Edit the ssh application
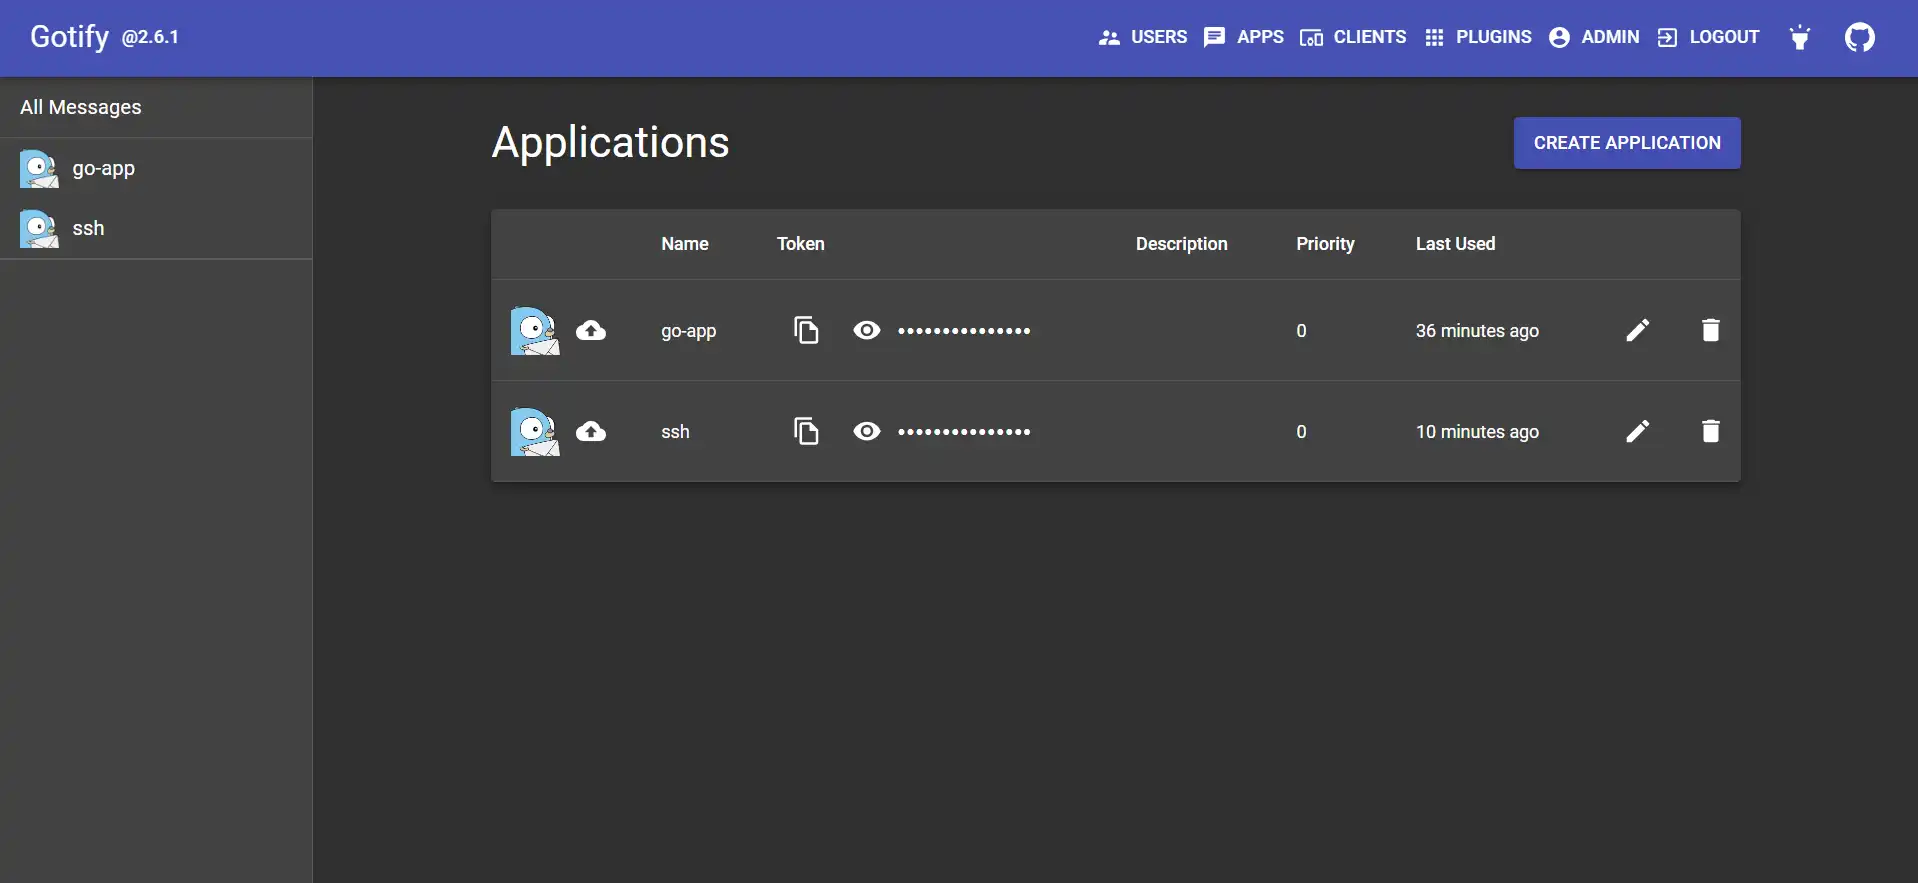The height and width of the screenshot is (883, 1918). (x=1637, y=431)
